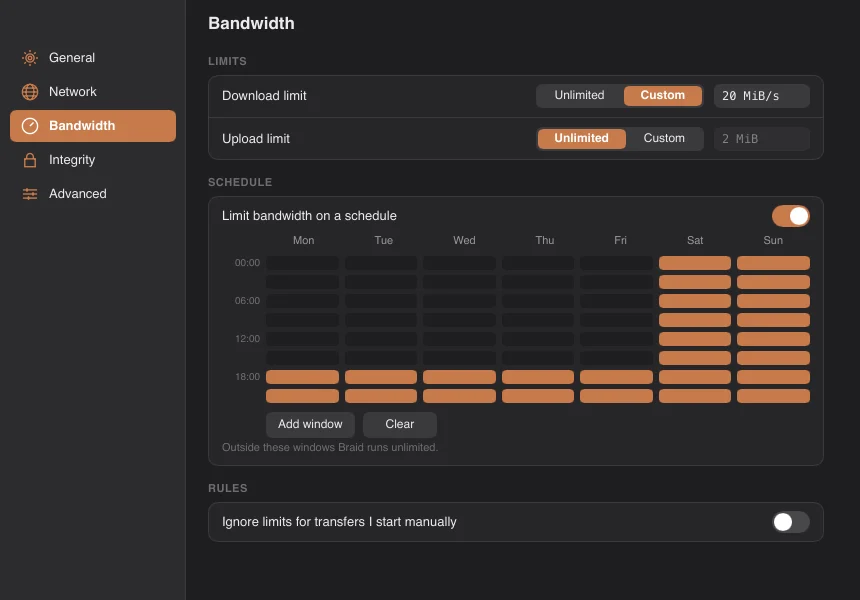Select the Bandwidth sidebar tab

point(93,126)
